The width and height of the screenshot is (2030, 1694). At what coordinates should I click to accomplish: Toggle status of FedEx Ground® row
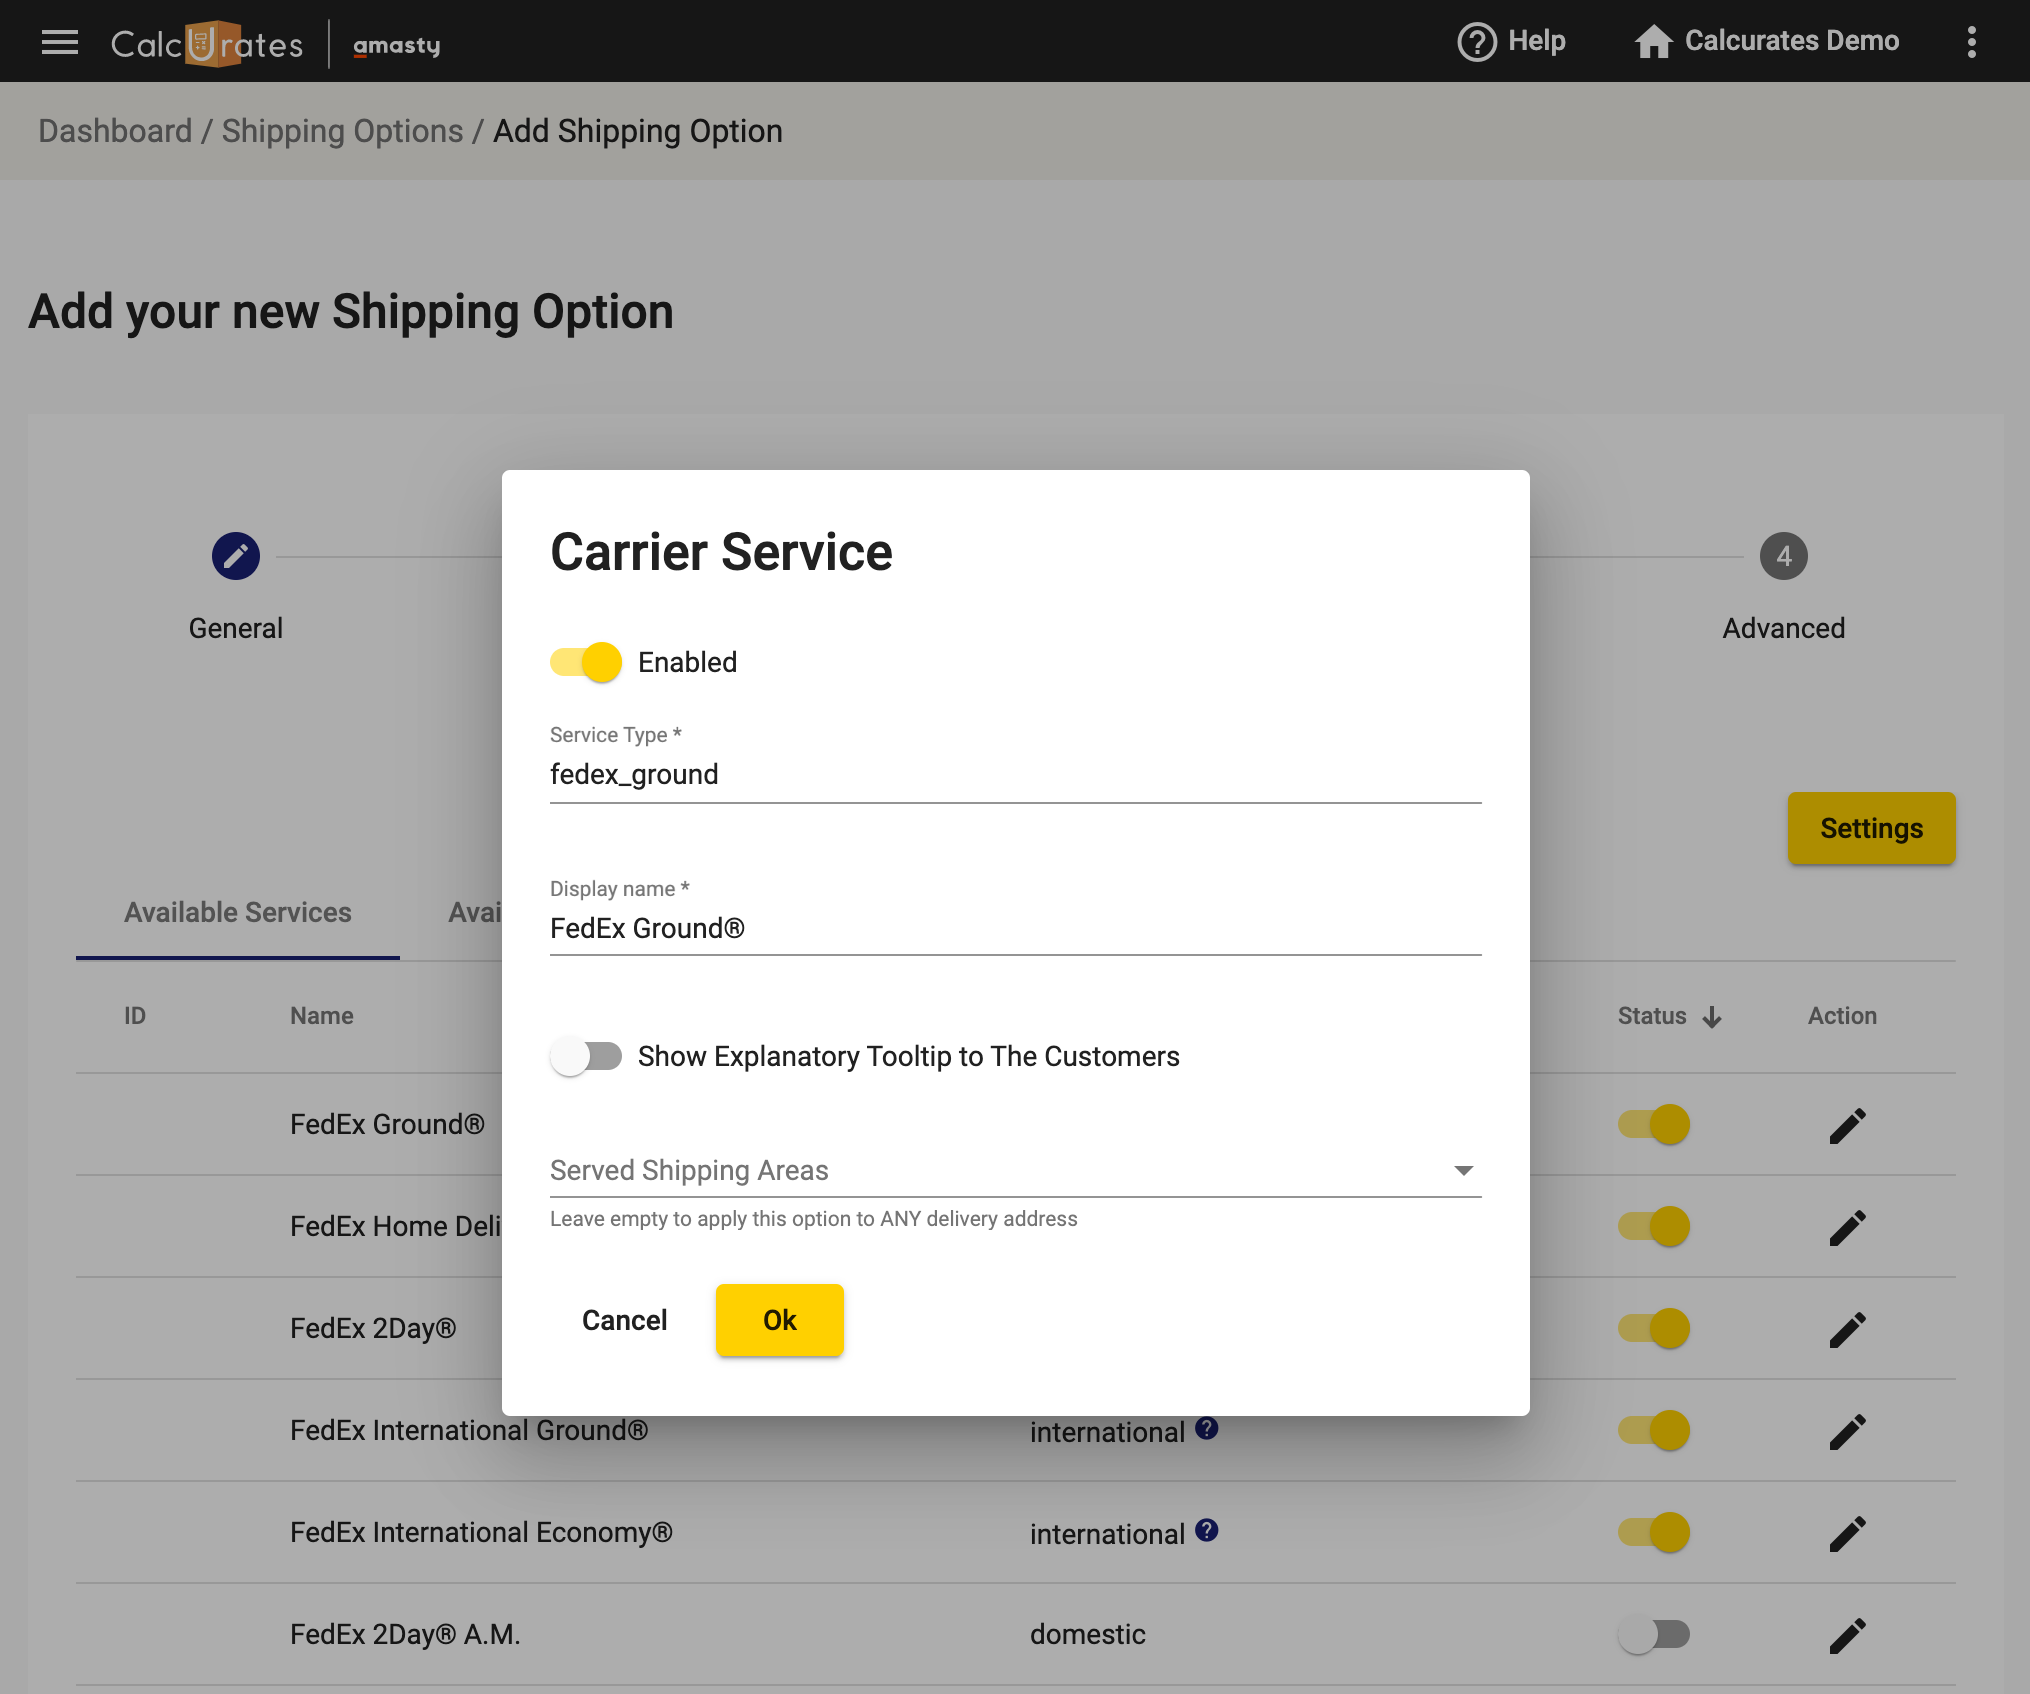[1654, 1124]
